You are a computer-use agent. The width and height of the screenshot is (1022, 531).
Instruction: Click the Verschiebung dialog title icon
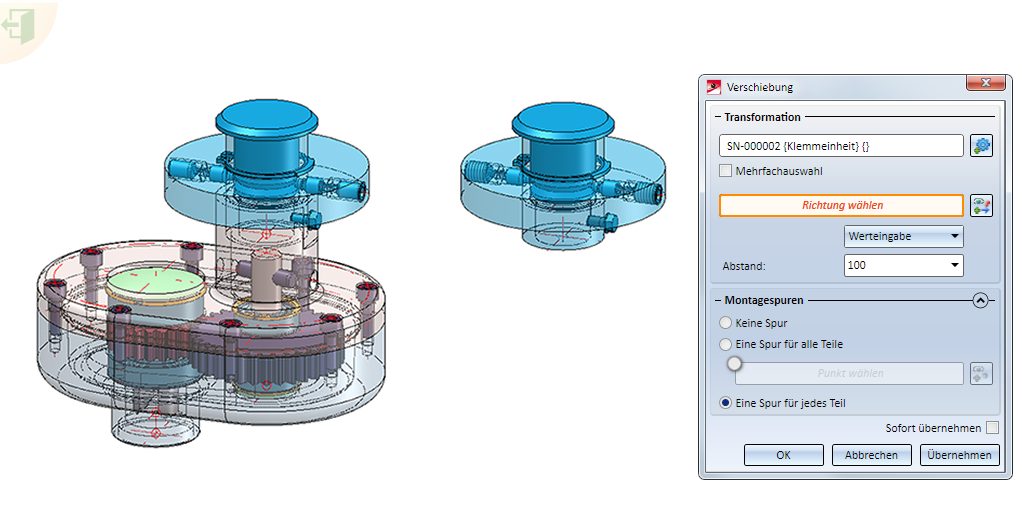point(714,87)
